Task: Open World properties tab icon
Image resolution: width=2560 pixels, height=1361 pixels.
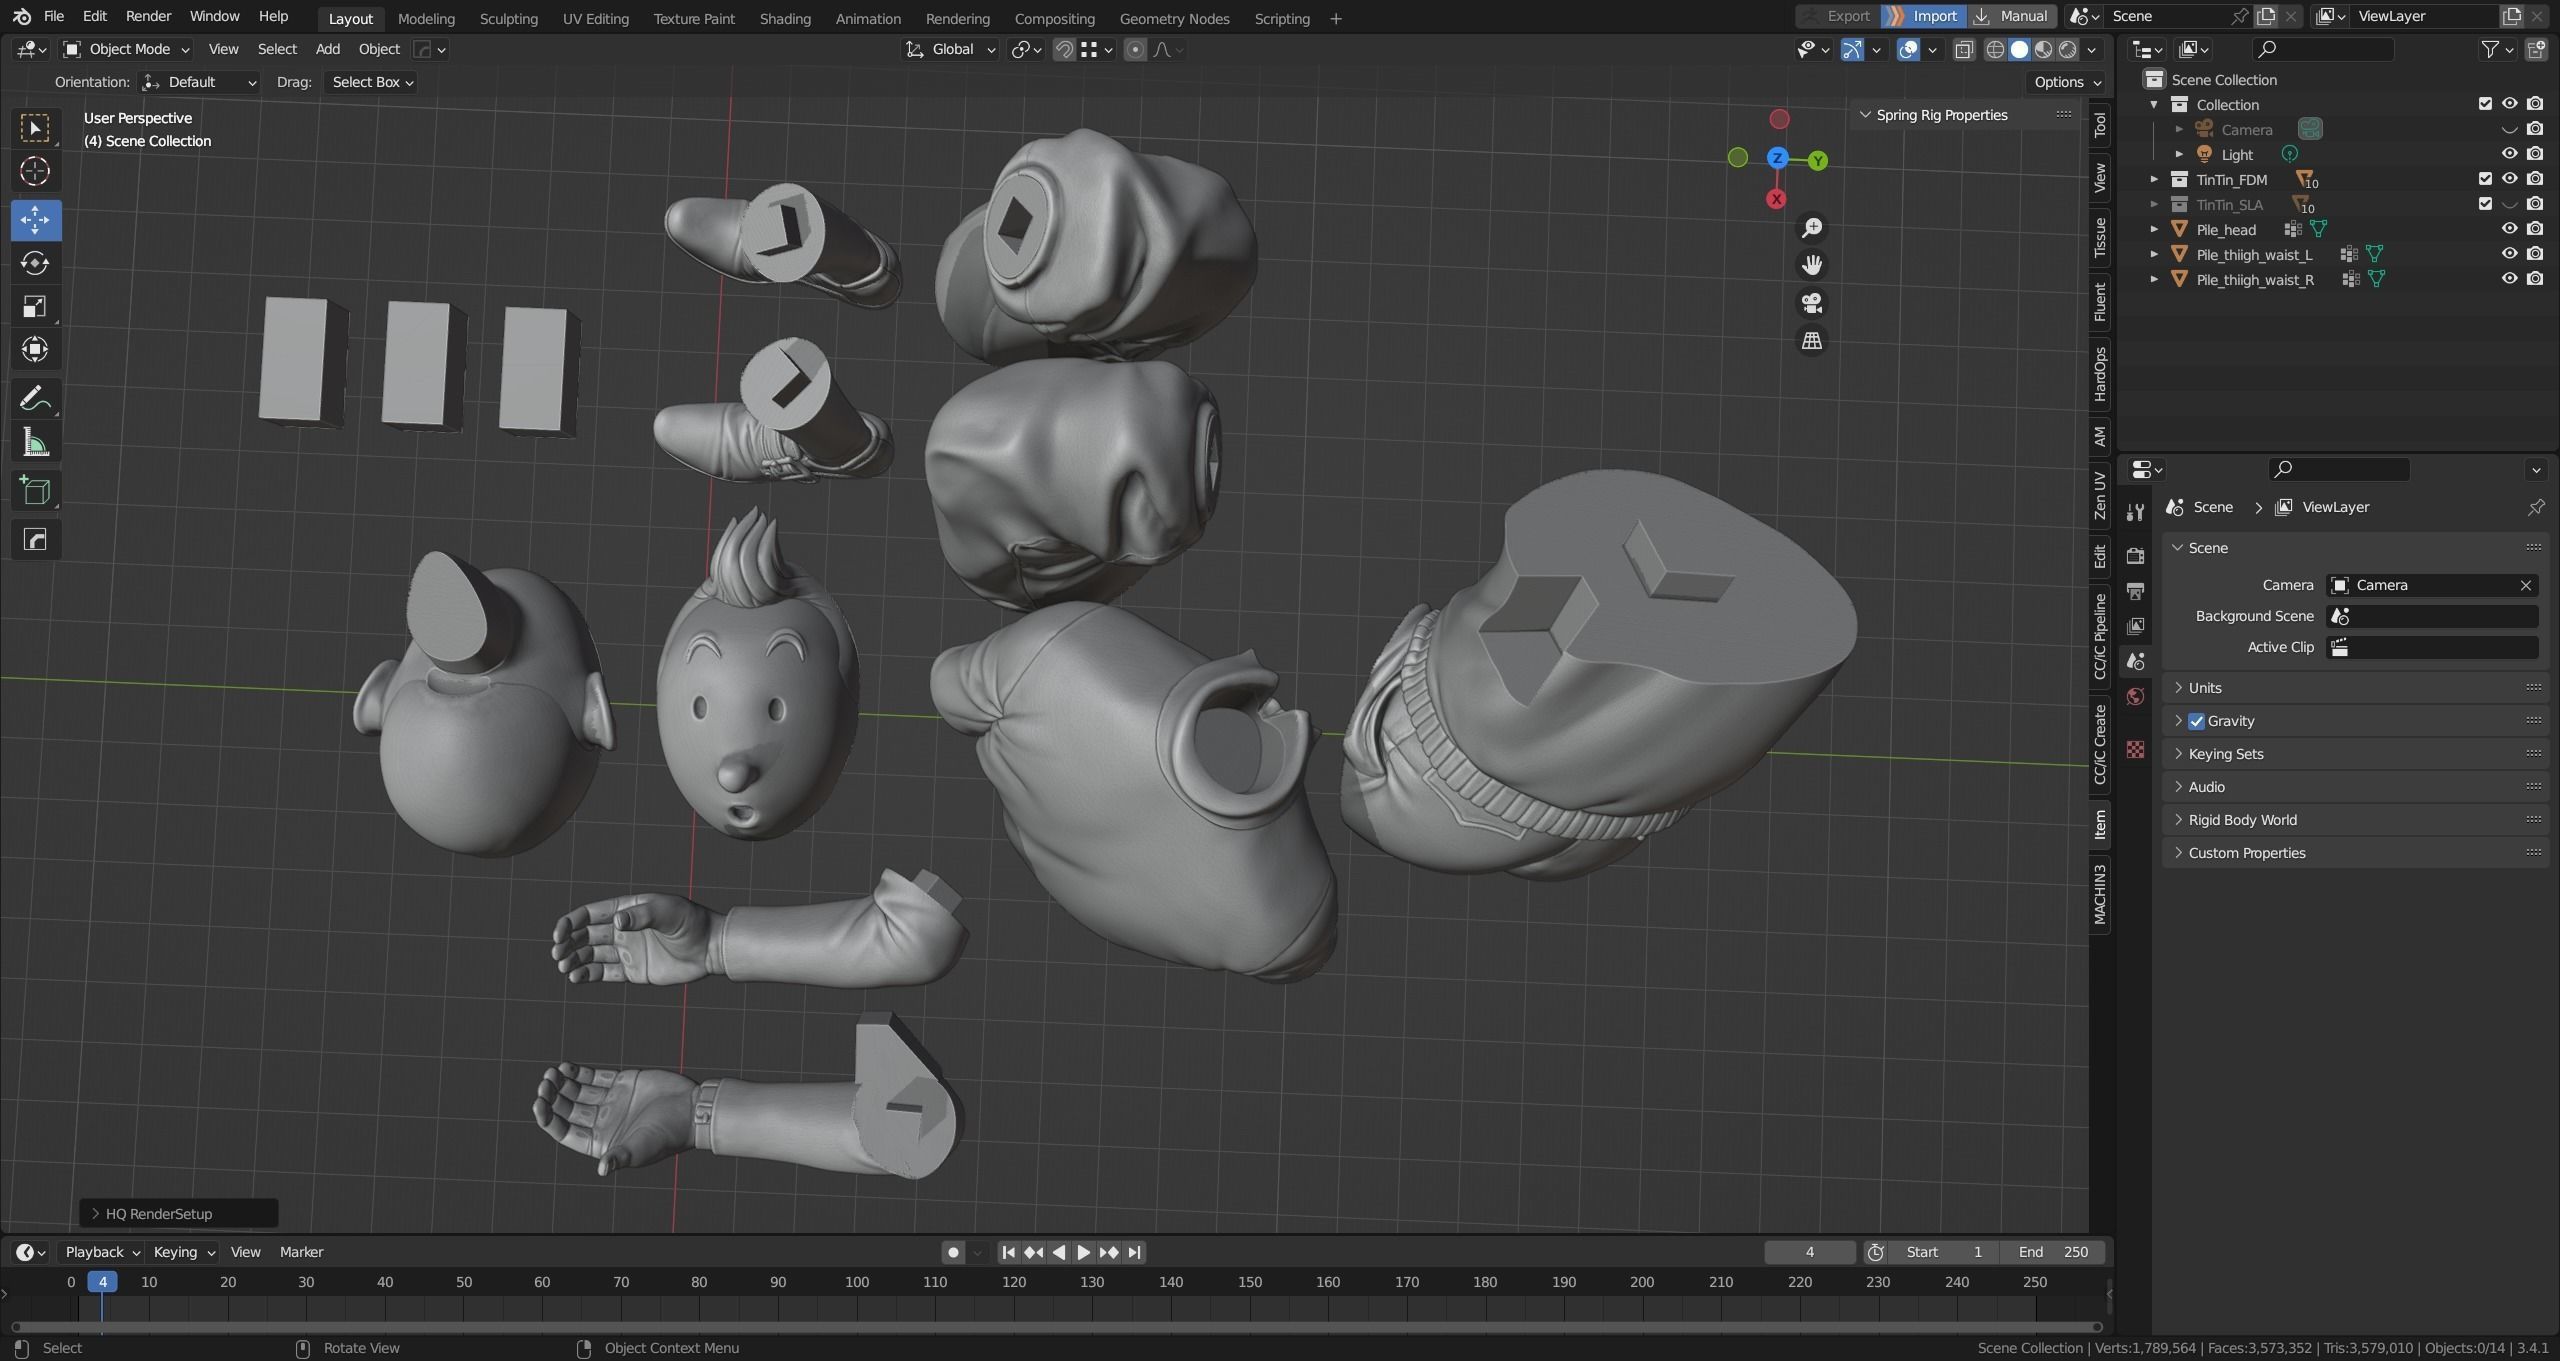Action: 2135,697
